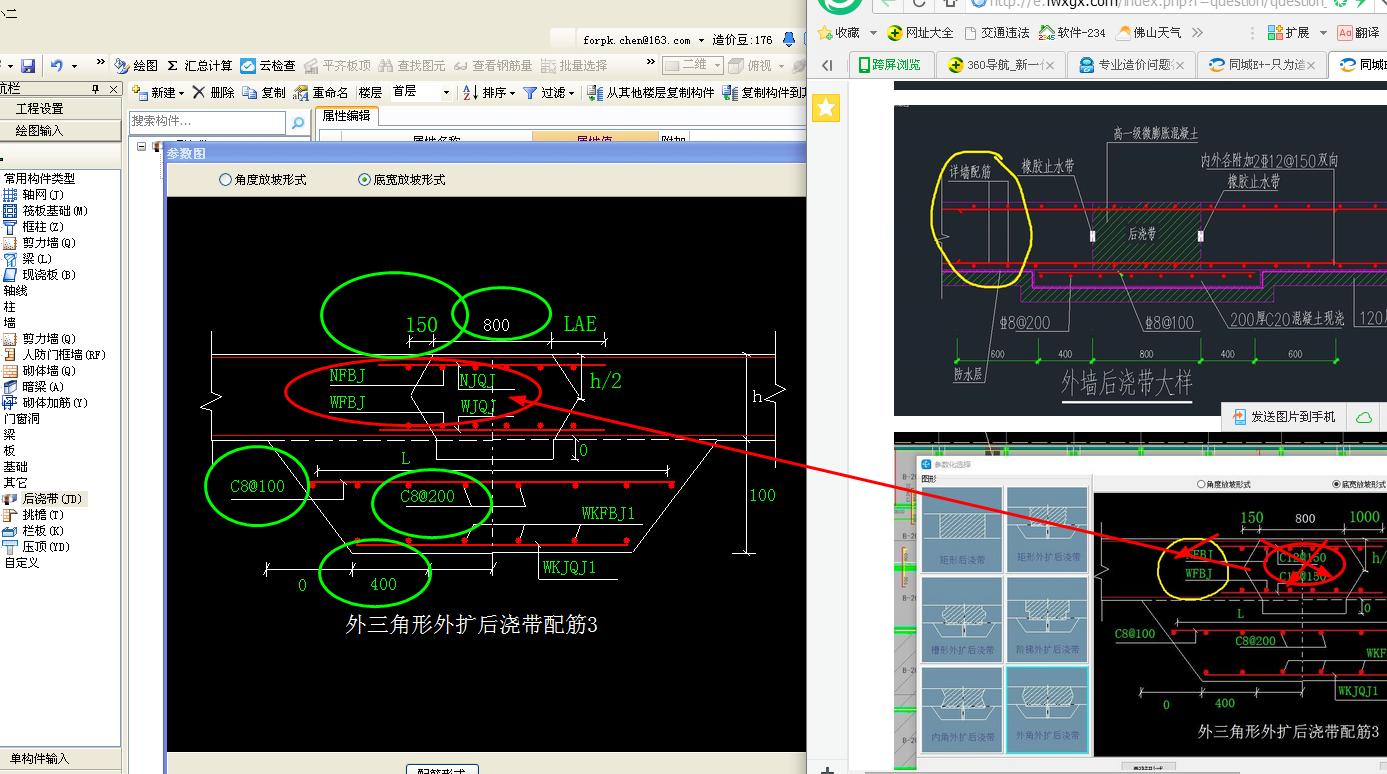This screenshot has width=1387, height=774.
Task: Click the undo arrow icon
Action: click(57, 66)
